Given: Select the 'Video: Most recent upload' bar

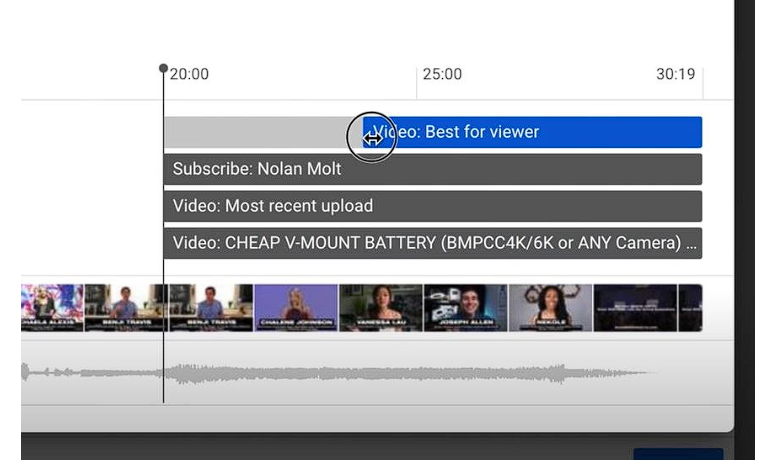Looking at the screenshot, I should [433, 206].
